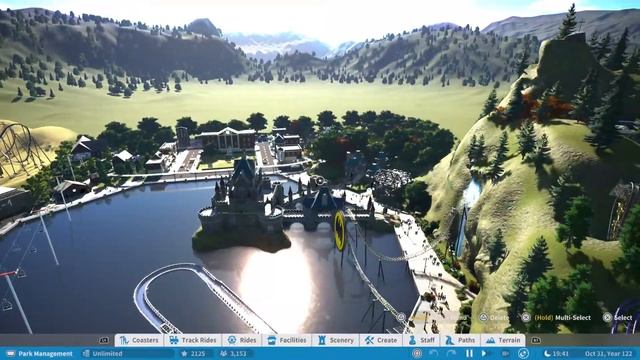640x360 pixels.
Task: Open the Facilities tab
Action: (x=287, y=340)
